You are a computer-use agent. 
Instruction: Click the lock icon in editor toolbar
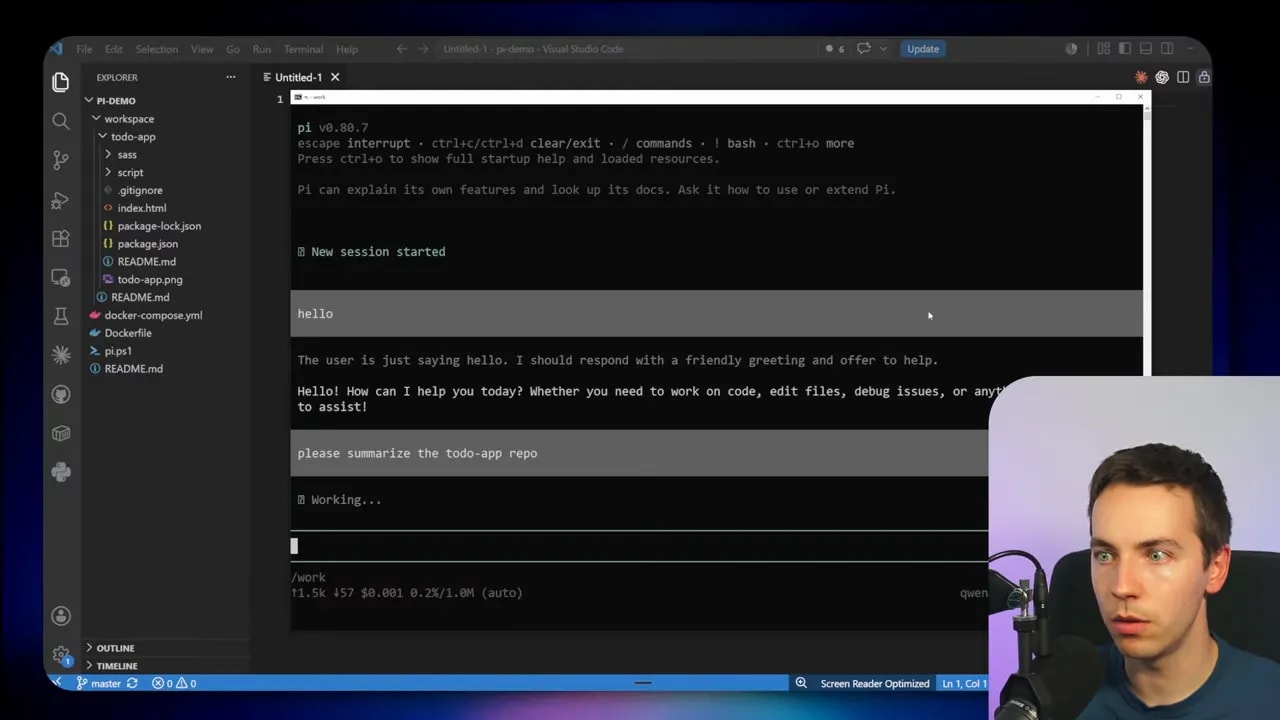click(x=1204, y=77)
